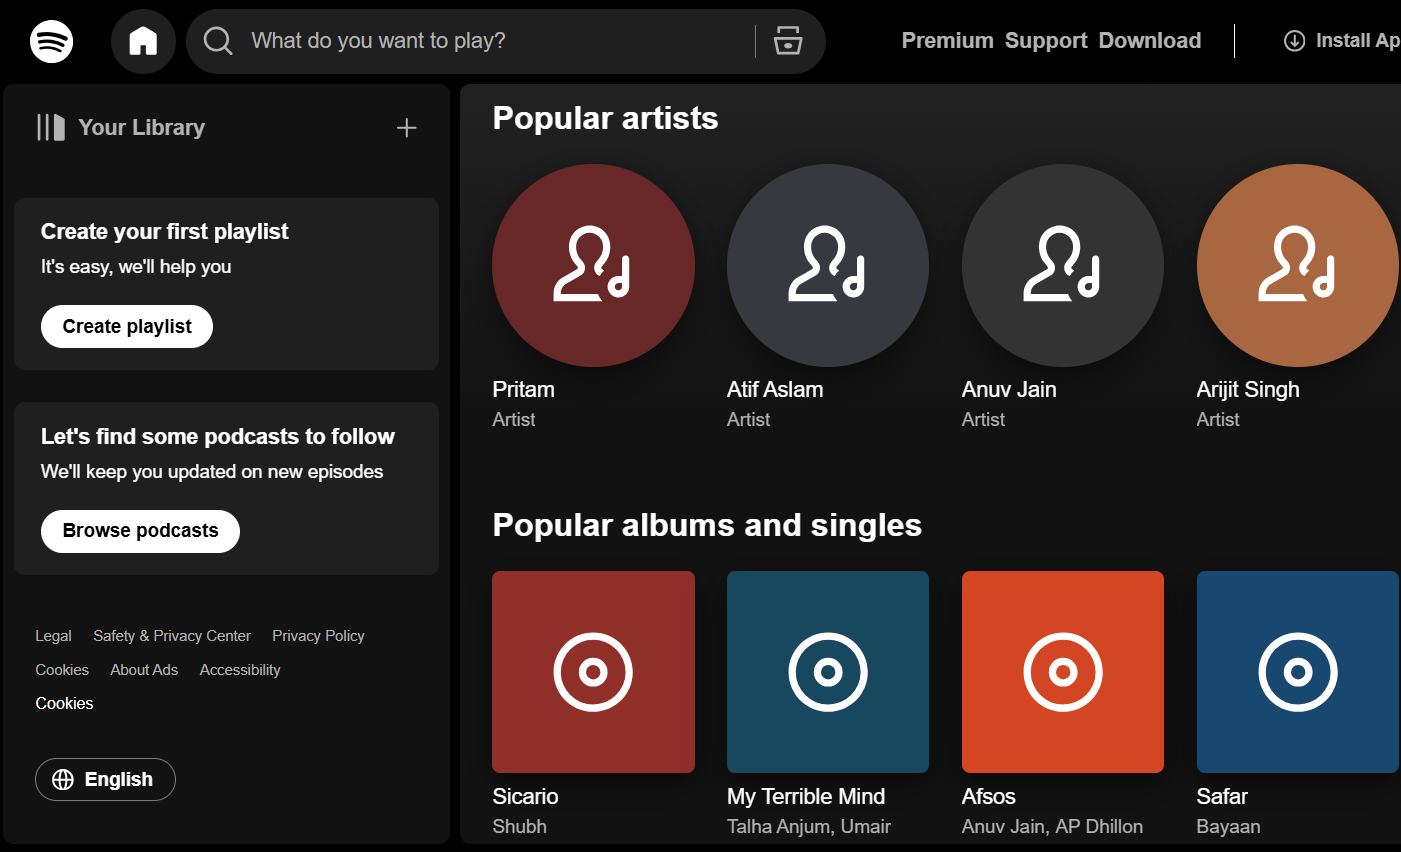Click Install App button
The image size is (1401, 852).
[1342, 41]
